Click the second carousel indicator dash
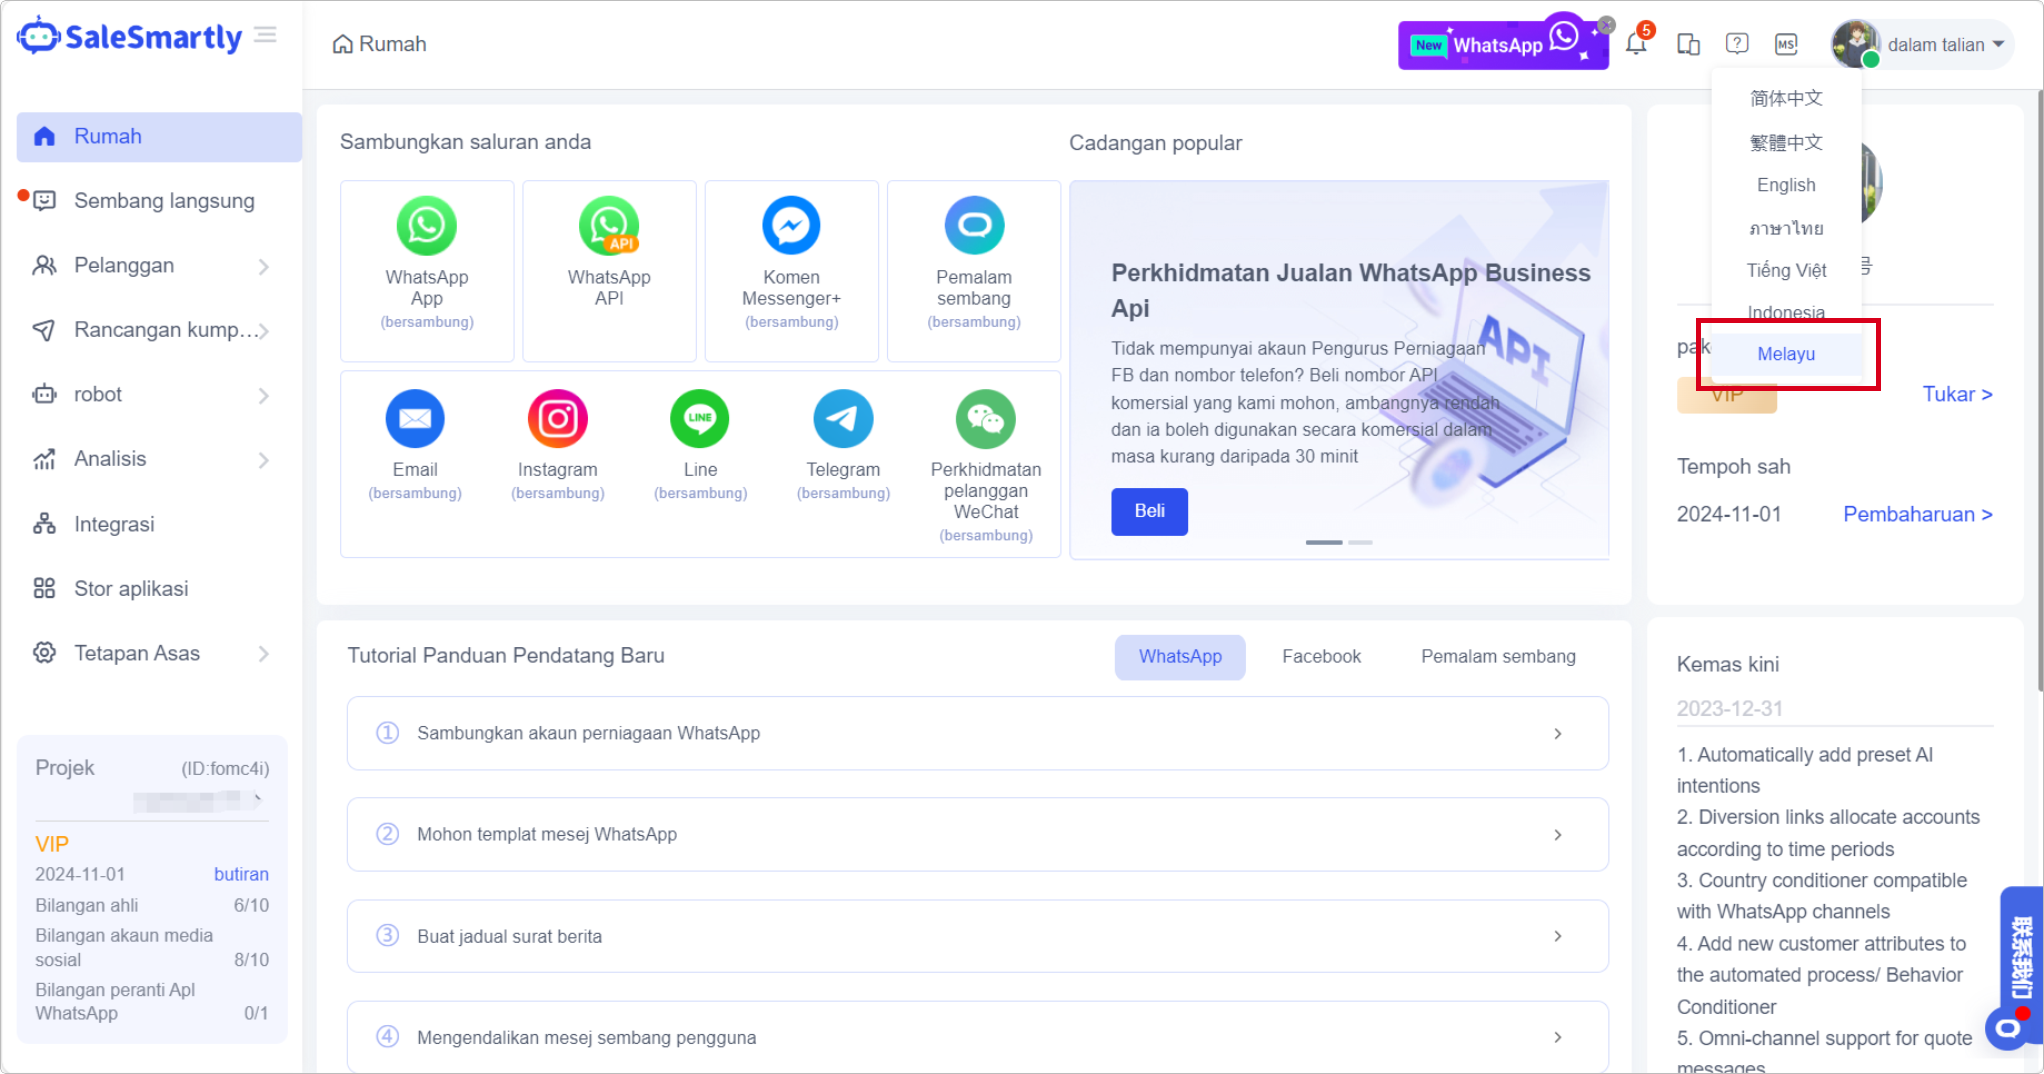Image resolution: width=2044 pixels, height=1074 pixels. (1360, 542)
